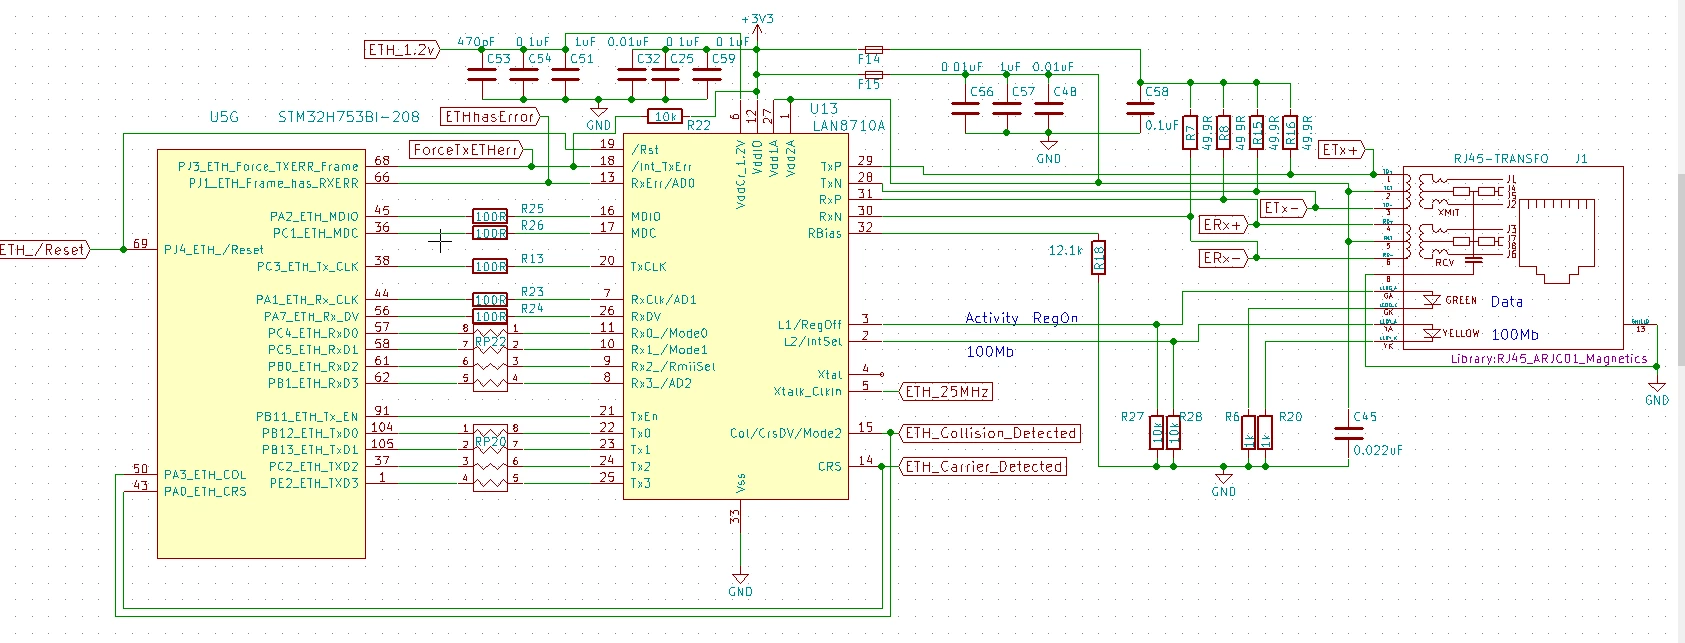
Task: Select the "Activity RegOn" annotation
Action: (x=1021, y=318)
